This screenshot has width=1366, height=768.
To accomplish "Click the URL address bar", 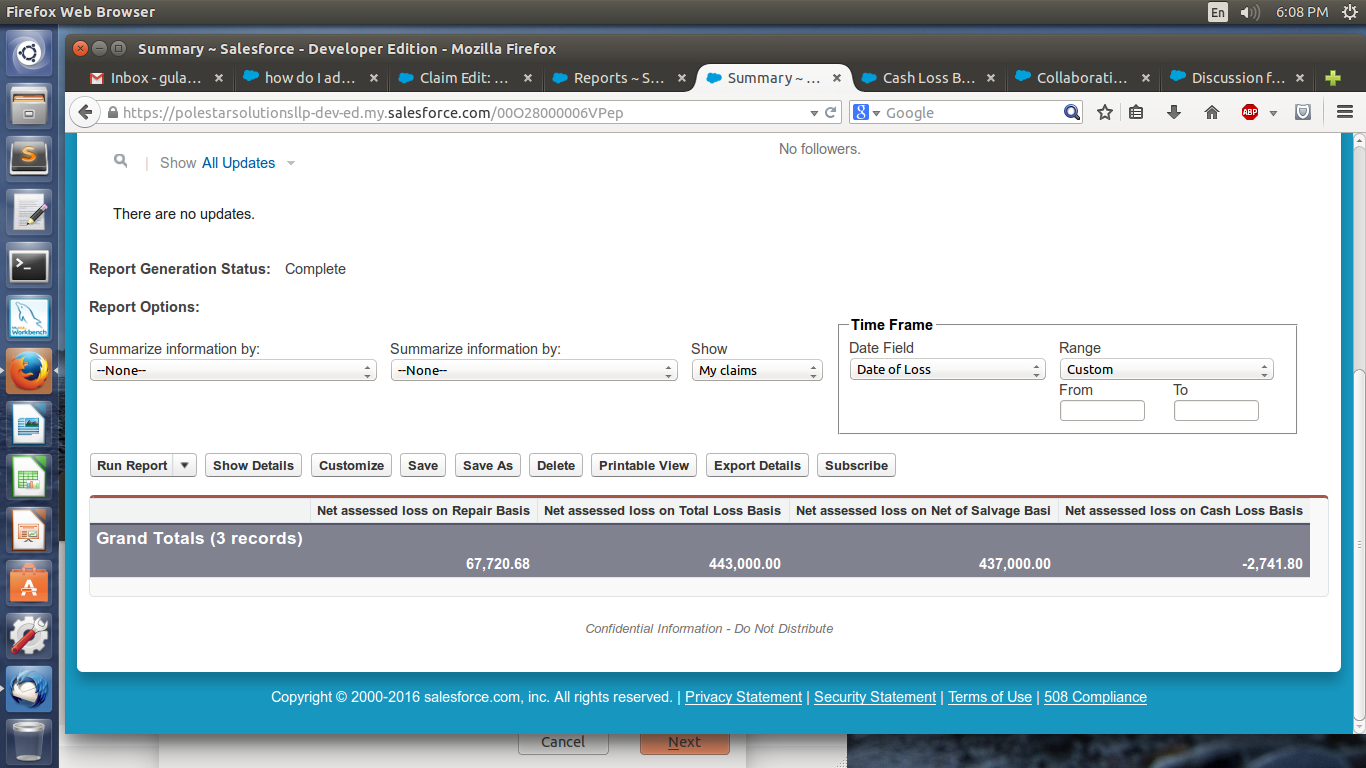I will [460, 113].
